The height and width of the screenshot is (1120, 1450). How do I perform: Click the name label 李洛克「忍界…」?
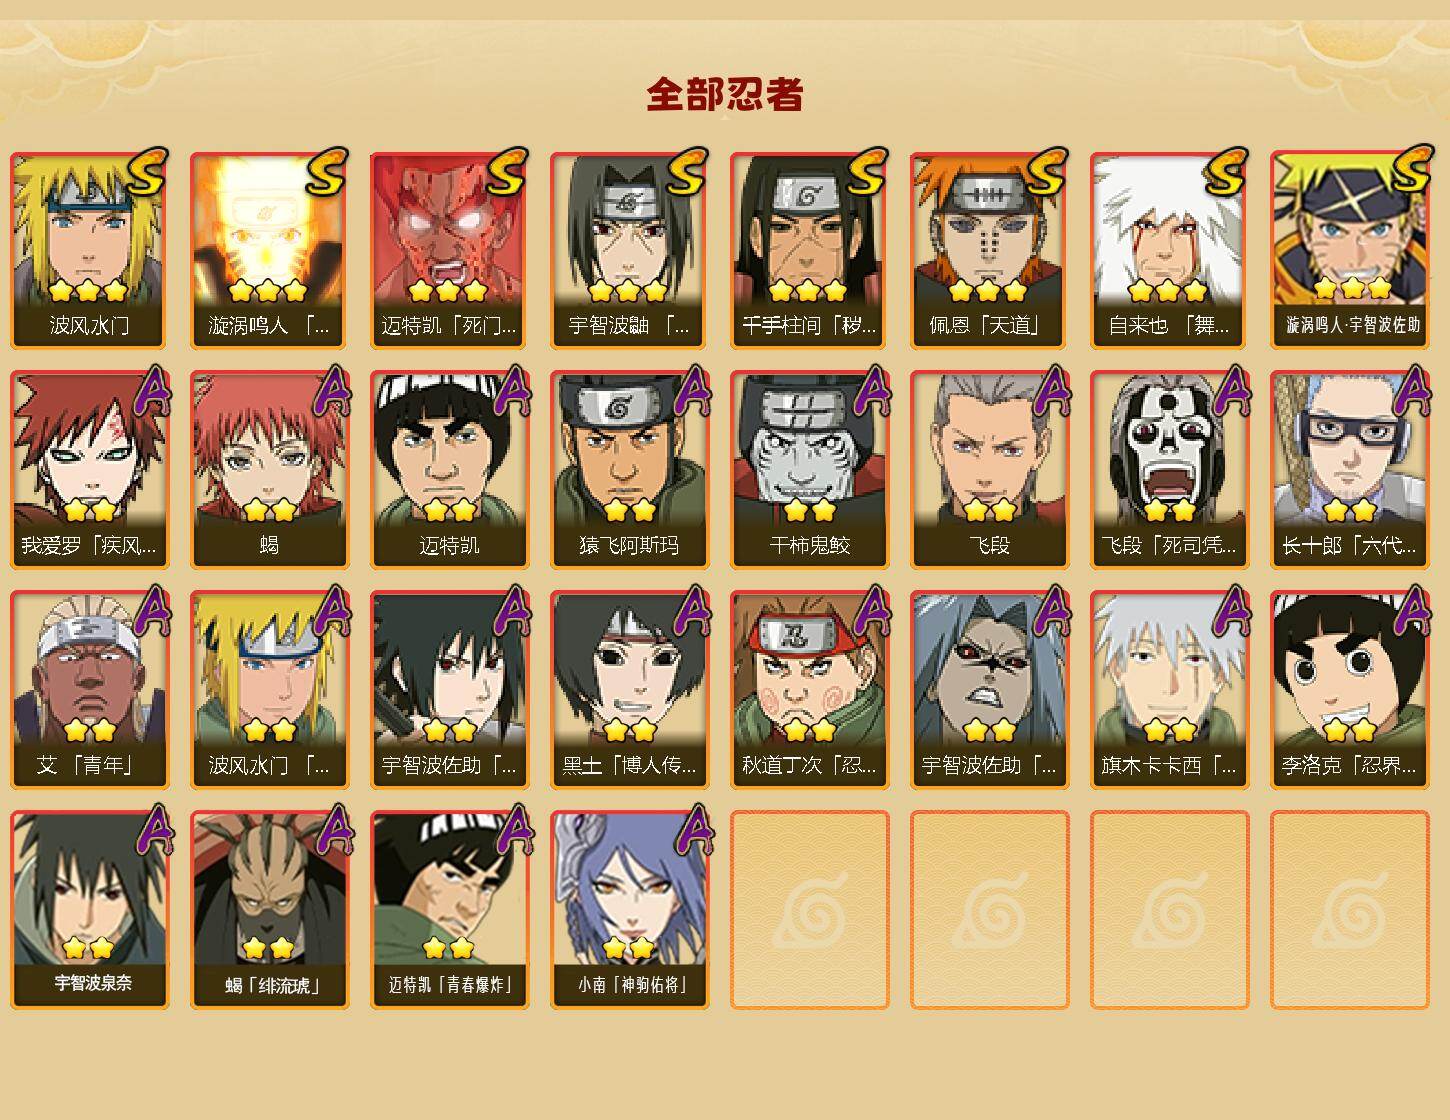pos(1349,766)
